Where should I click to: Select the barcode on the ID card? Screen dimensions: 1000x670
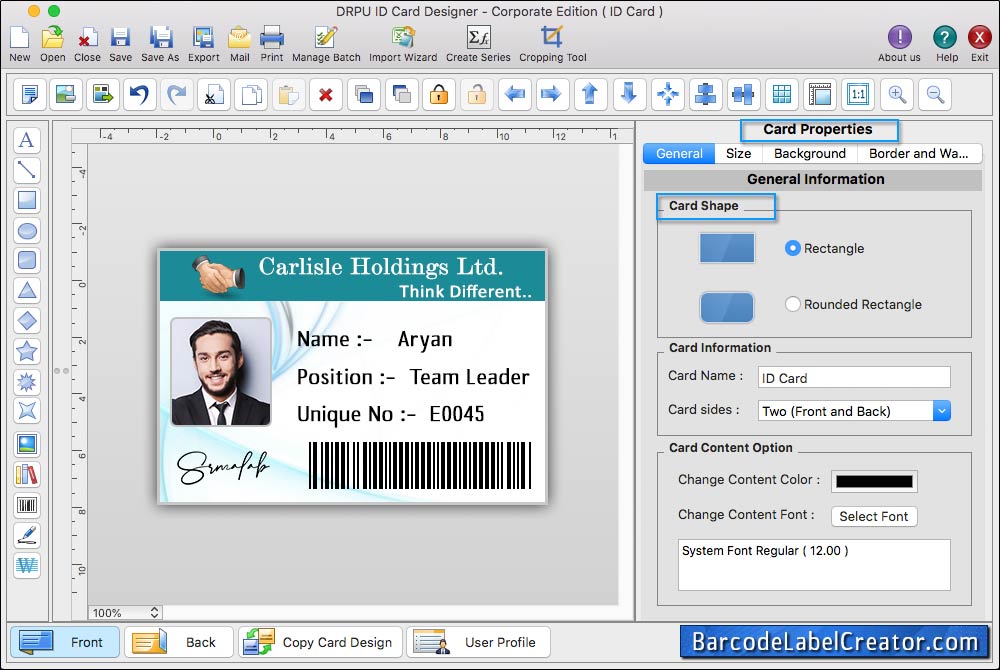[420, 466]
